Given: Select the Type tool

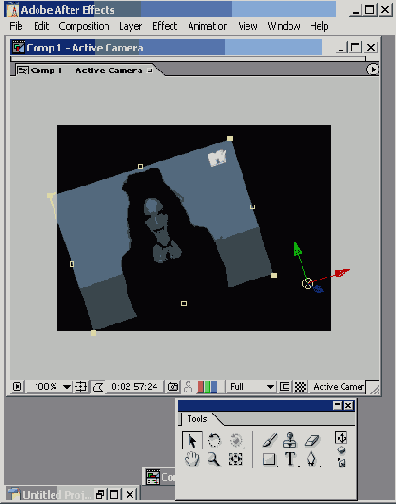Looking at the screenshot, I should [290, 459].
